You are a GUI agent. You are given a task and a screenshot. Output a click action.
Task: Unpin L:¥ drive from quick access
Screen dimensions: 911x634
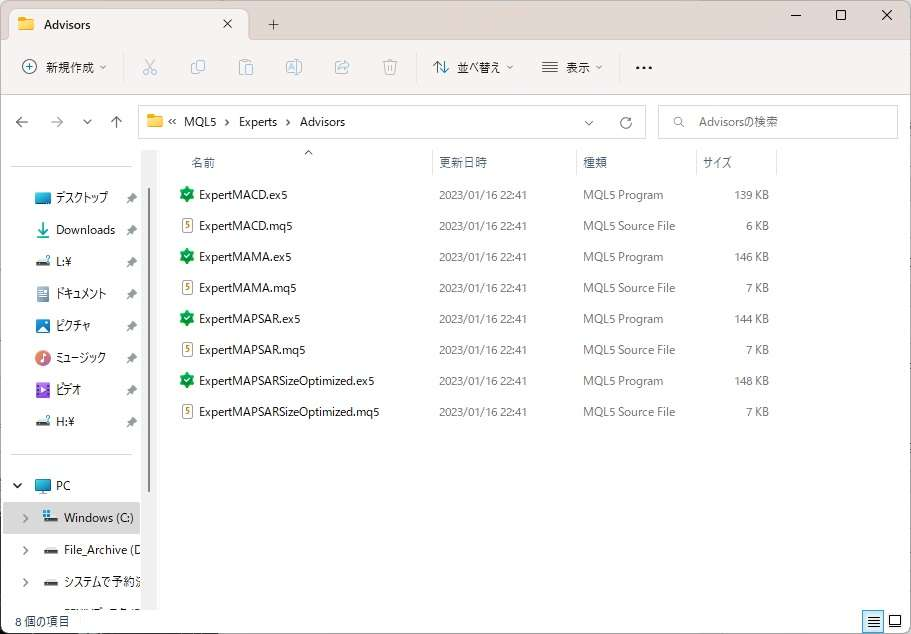tap(131, 262)
